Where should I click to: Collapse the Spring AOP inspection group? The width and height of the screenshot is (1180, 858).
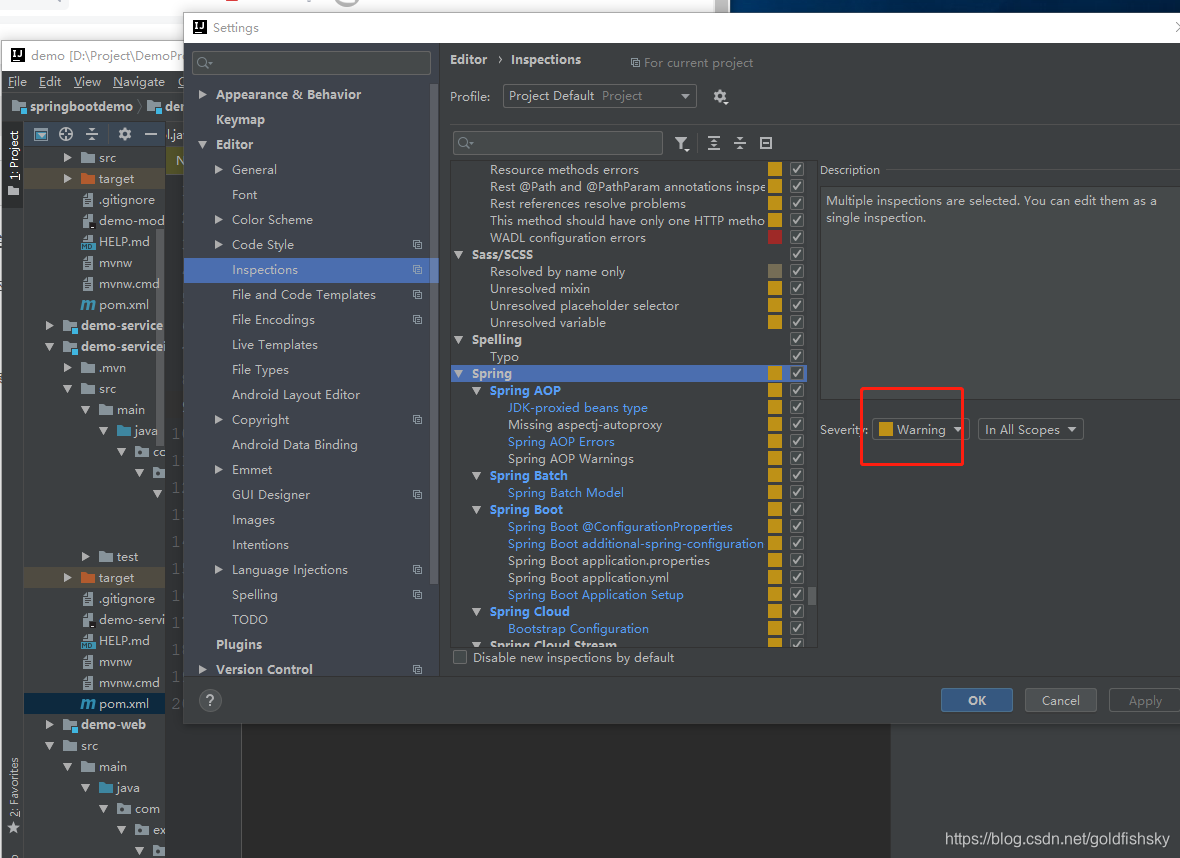(x=476, y=391)
